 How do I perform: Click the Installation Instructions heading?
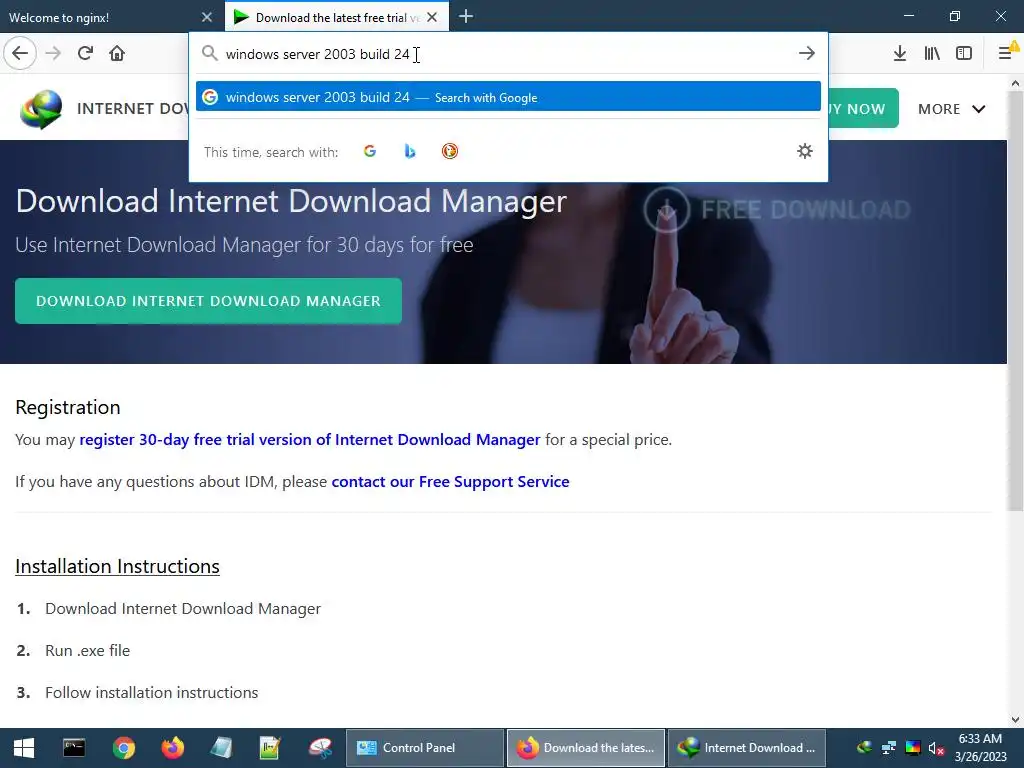(118, 566)
